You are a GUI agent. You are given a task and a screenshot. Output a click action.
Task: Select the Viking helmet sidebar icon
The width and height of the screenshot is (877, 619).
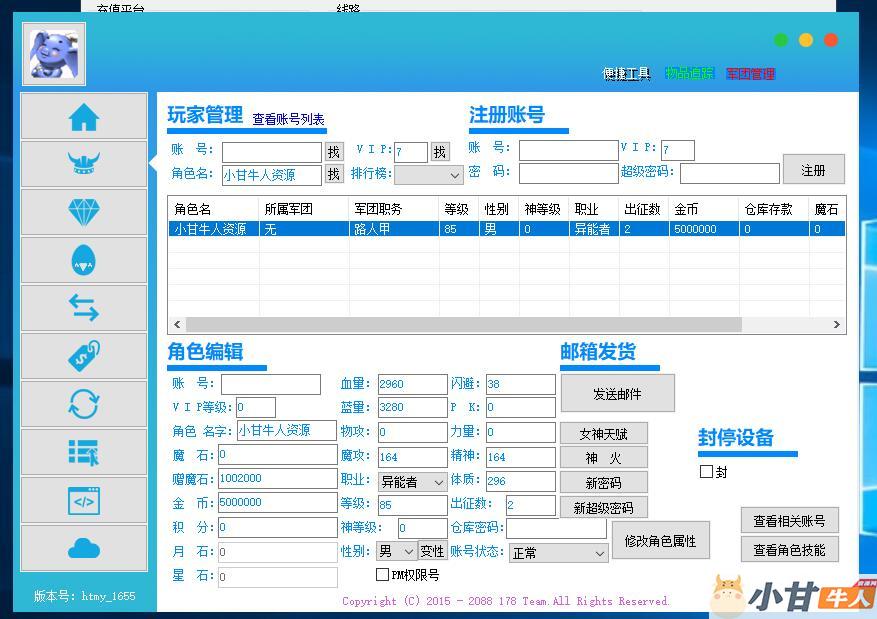point(84,164)
